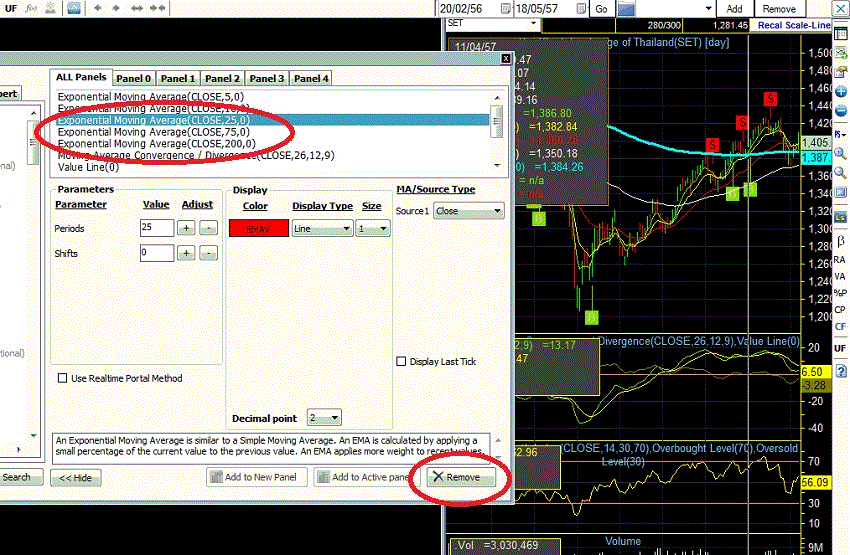Select Value Line(0) in indicator list
Viewport: 850px width, 555px height.
click(x=273, y=167)
